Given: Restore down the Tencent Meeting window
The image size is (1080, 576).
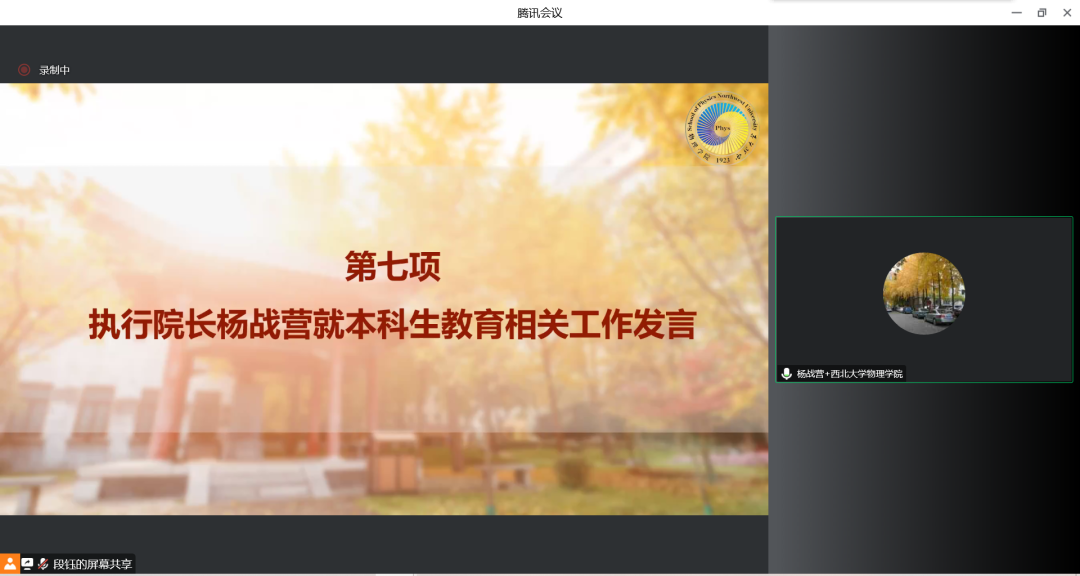Looking at the screenshot, I should 1041,13.
